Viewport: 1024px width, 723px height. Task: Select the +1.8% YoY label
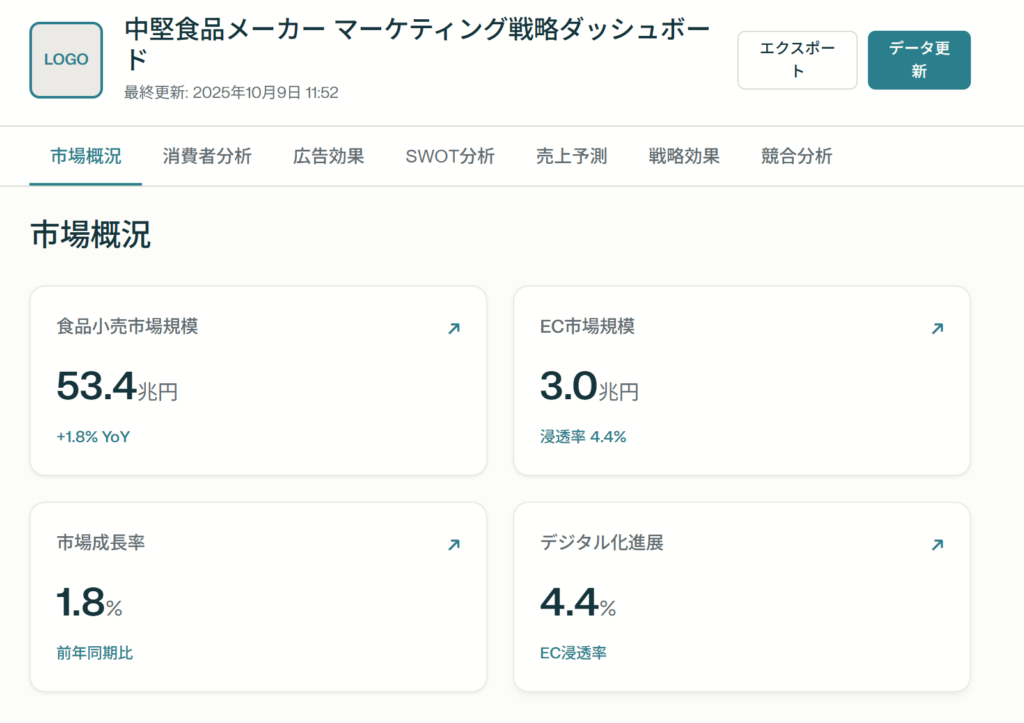pos(93,437)
